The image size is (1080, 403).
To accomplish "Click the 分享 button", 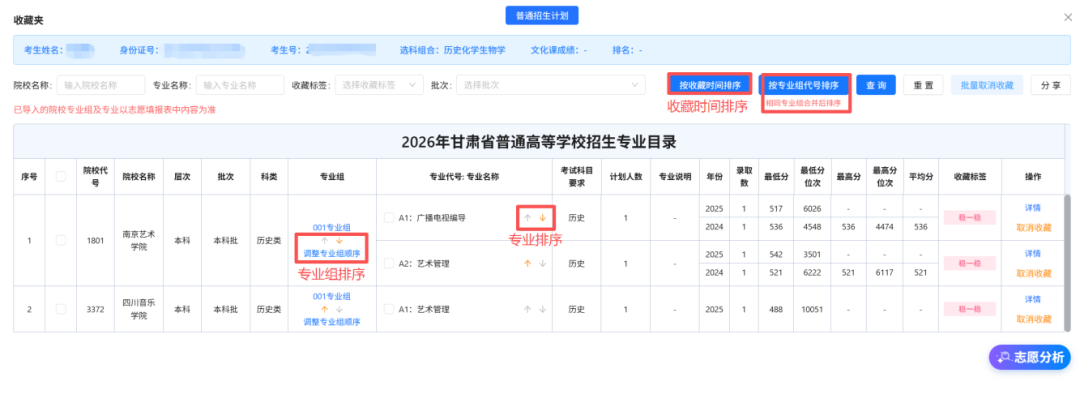I will 1050,85.
